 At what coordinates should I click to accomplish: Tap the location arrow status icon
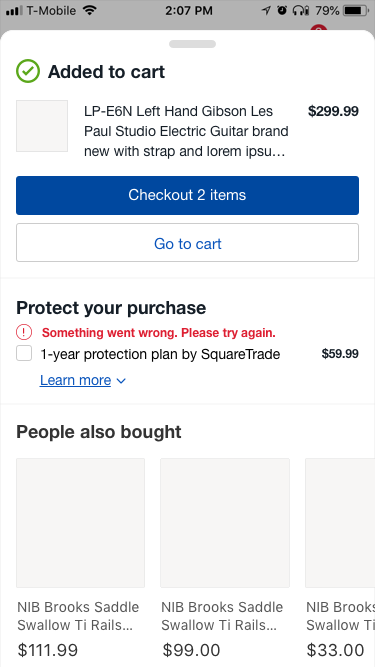point(266,10)
